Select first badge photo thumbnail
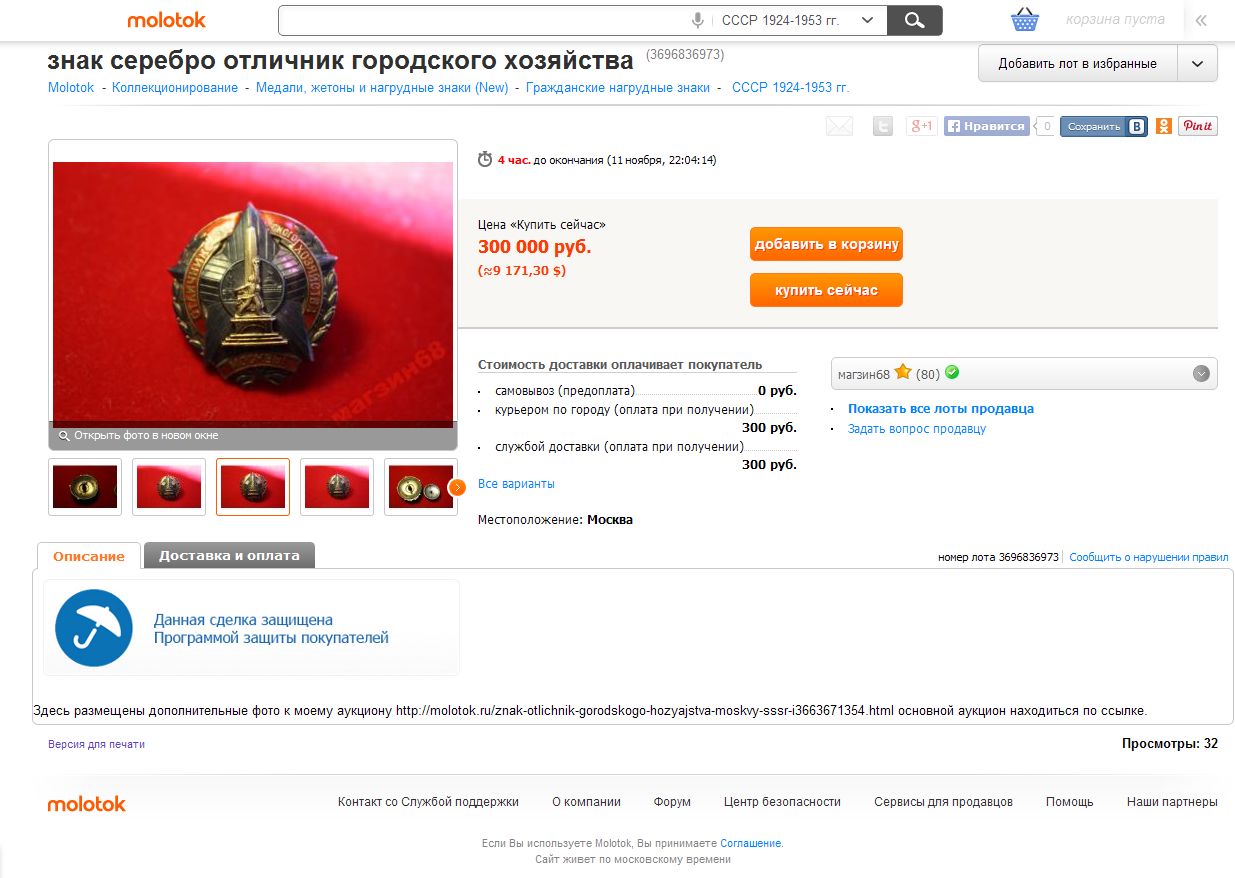 pyautogui.click(x=85, y=487)
